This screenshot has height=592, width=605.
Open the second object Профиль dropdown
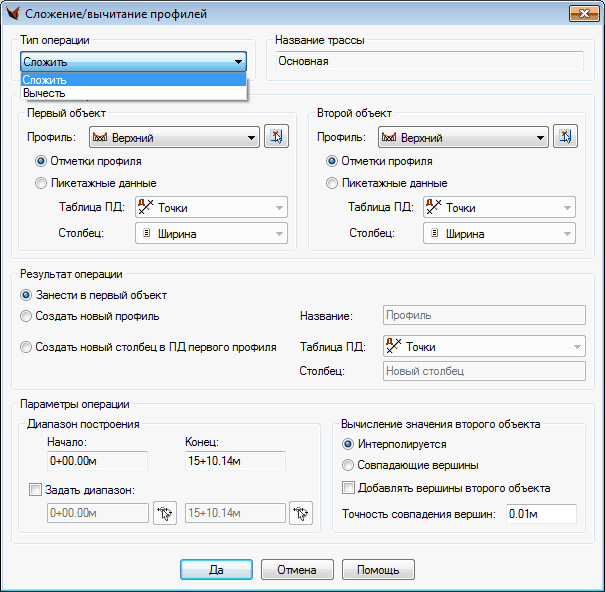pyautogui.click(x=540, y=138)
